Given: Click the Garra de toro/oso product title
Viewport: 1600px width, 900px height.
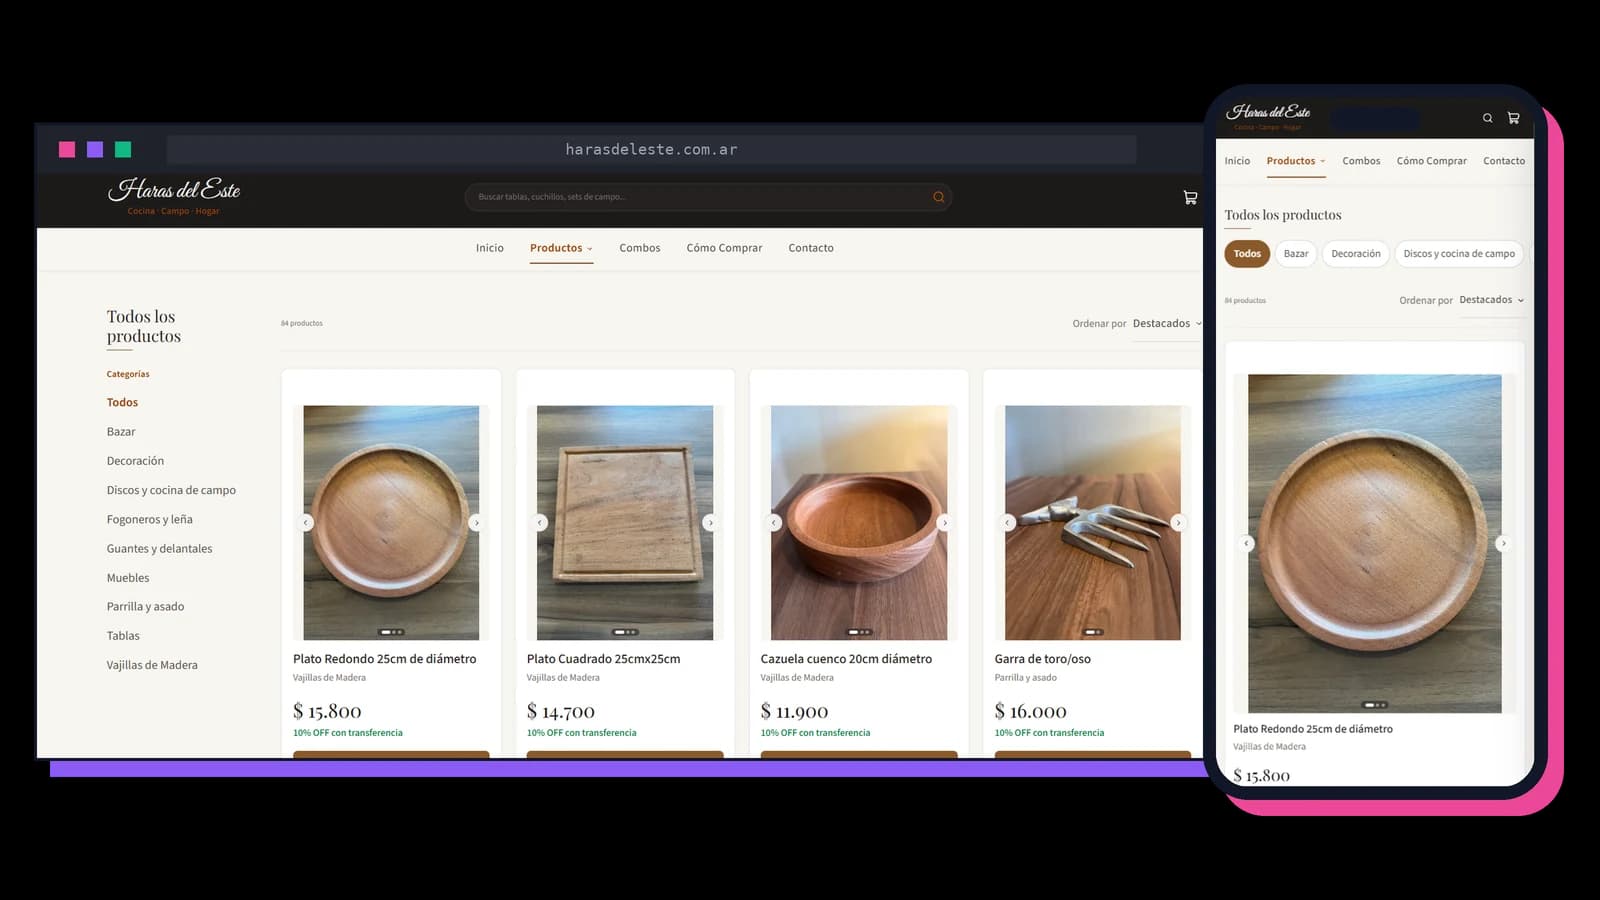Looking at the screenshot, I should coord(1042,659).
